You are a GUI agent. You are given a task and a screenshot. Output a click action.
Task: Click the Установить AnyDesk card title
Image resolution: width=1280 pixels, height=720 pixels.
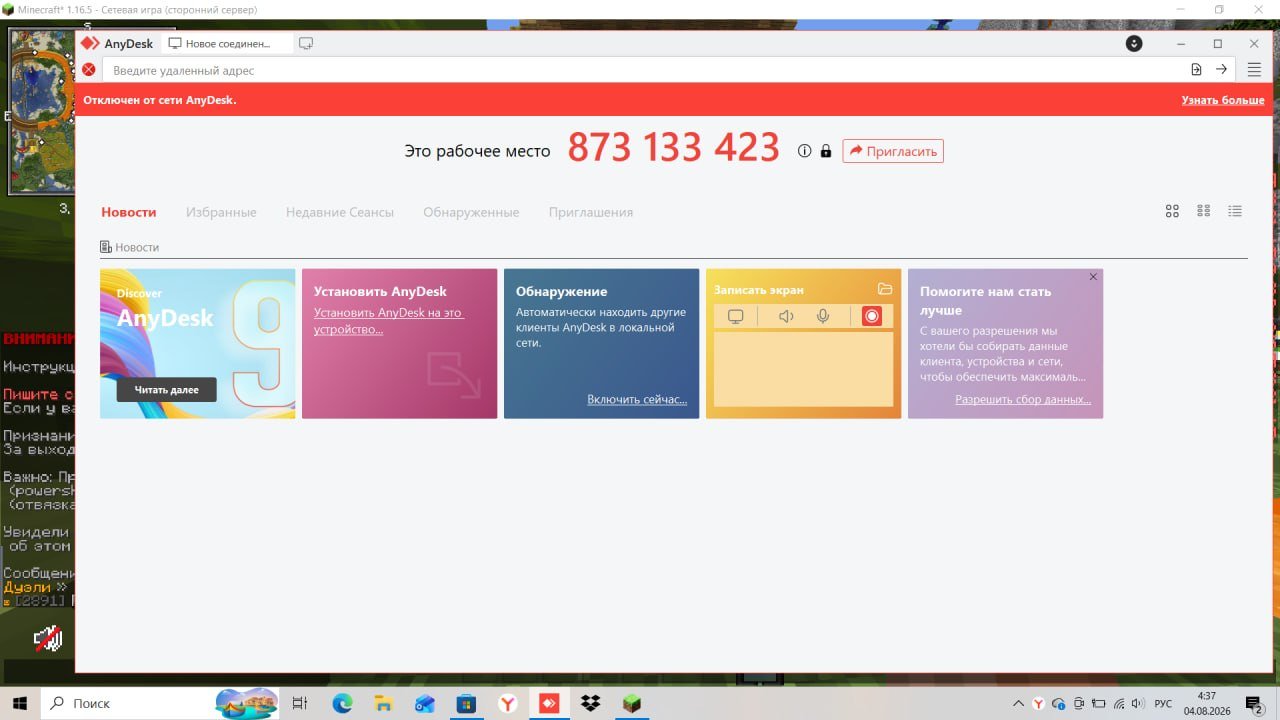click(380, 291)
